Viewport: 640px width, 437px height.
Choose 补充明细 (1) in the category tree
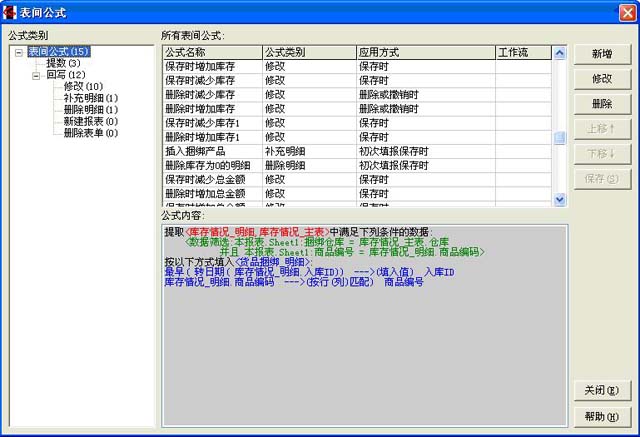tap(90, 98)
